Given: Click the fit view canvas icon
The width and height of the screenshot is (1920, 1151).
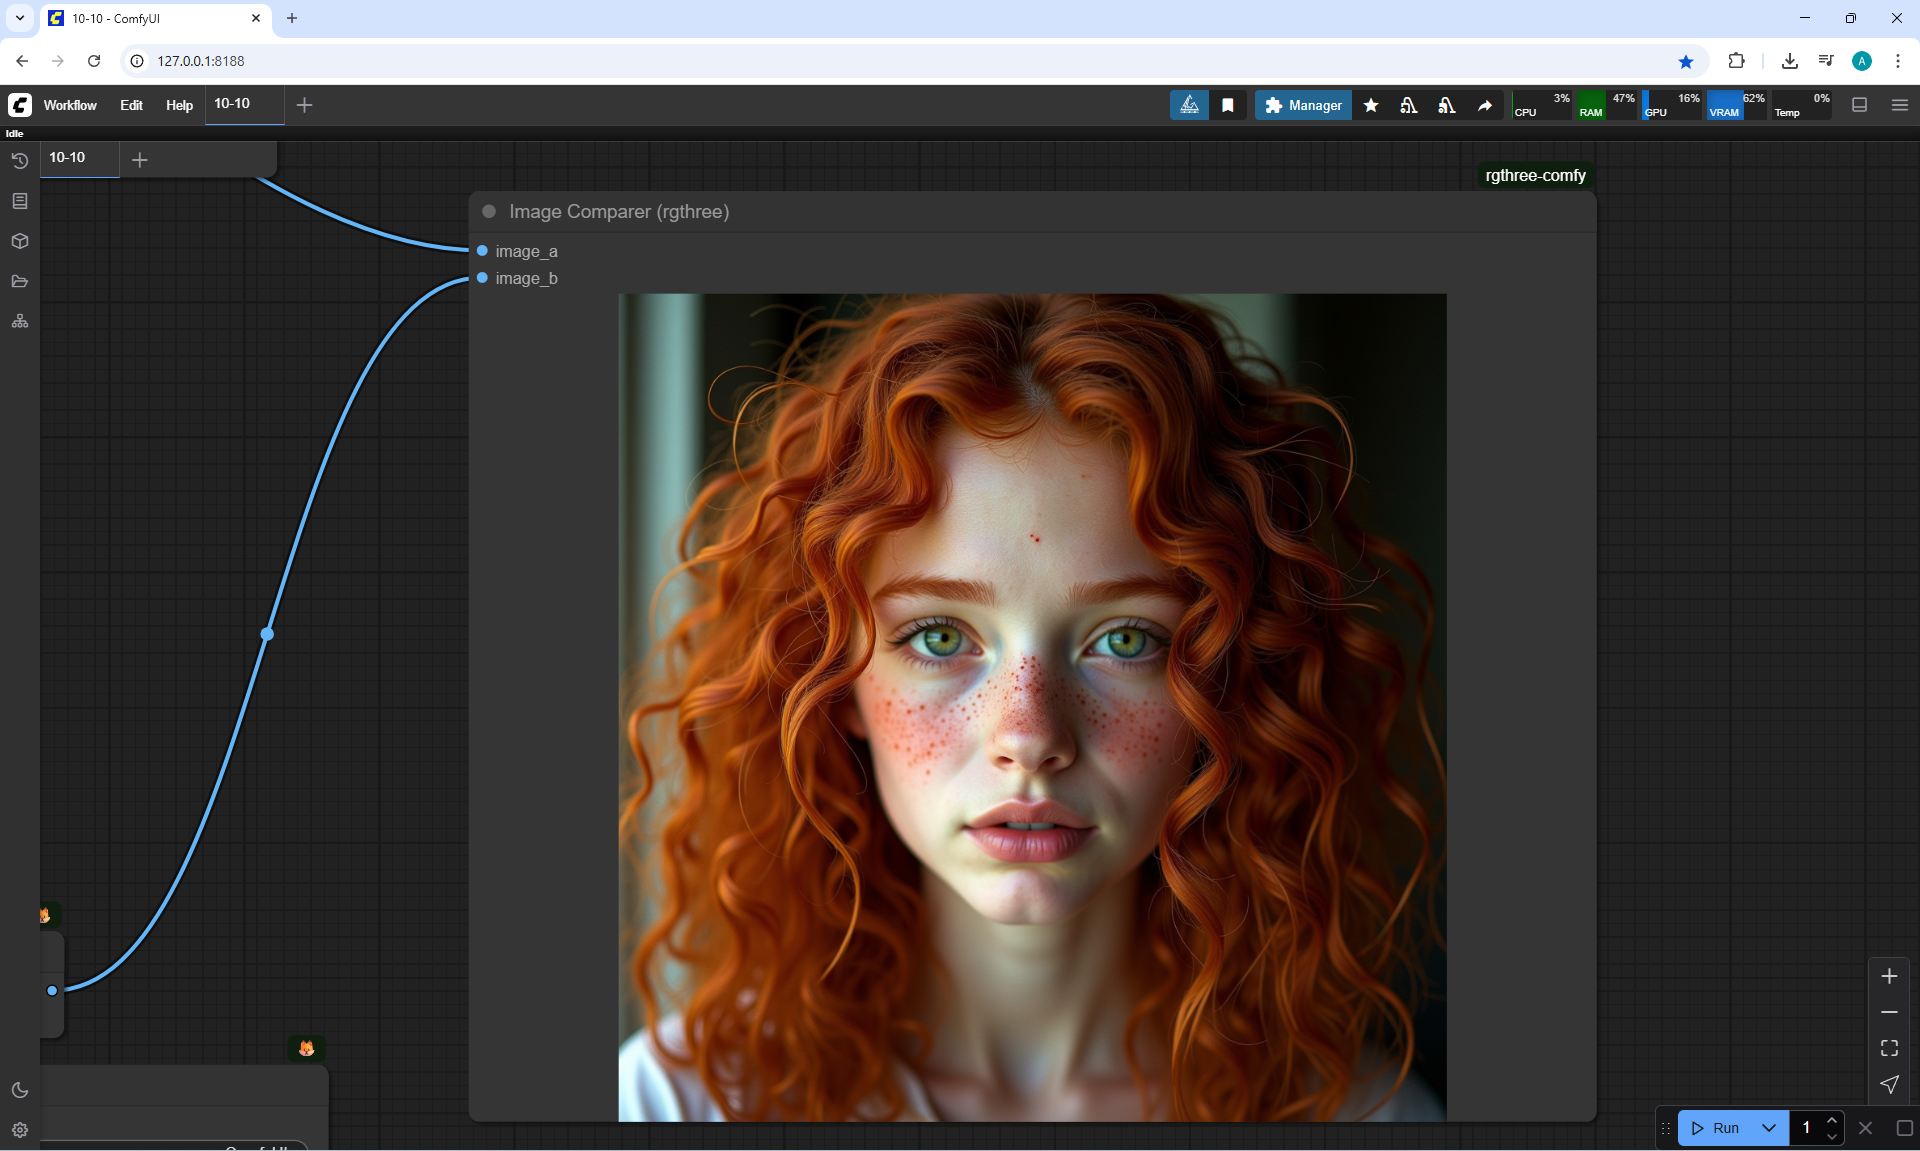Looking at the screenshot, I should [1889, 1048].
